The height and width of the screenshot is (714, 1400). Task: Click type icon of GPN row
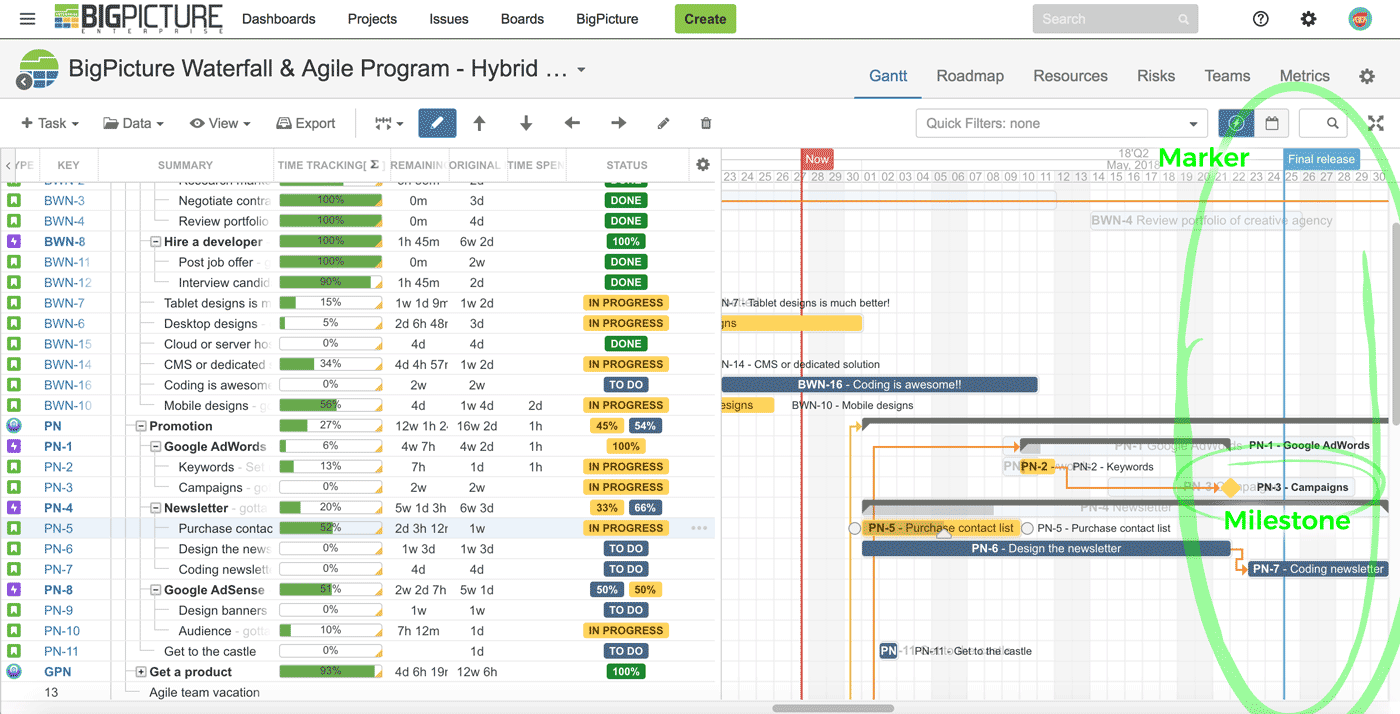[14, 672]
